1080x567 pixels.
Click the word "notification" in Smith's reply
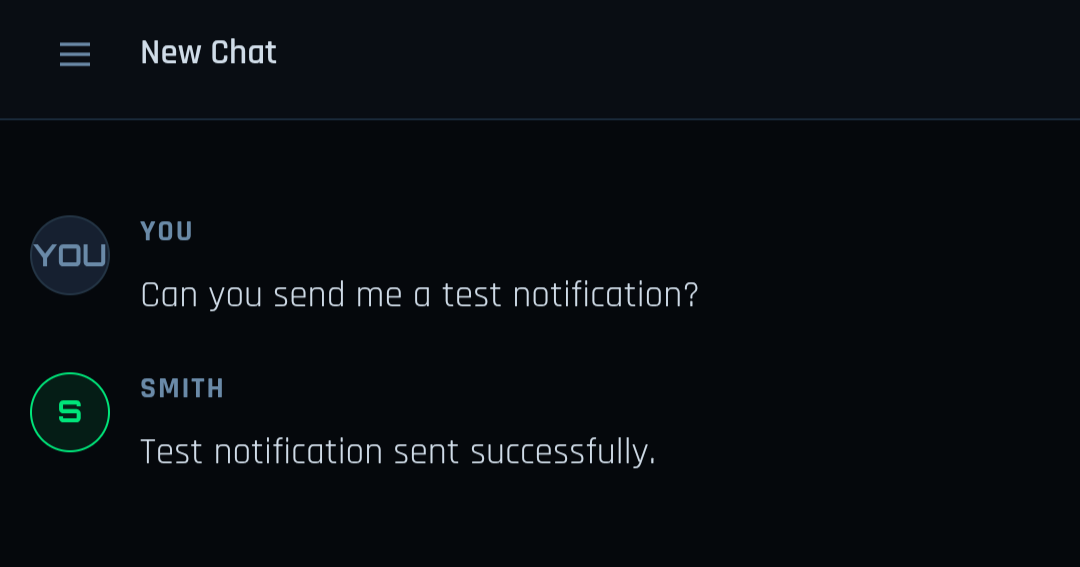[298, 452]
